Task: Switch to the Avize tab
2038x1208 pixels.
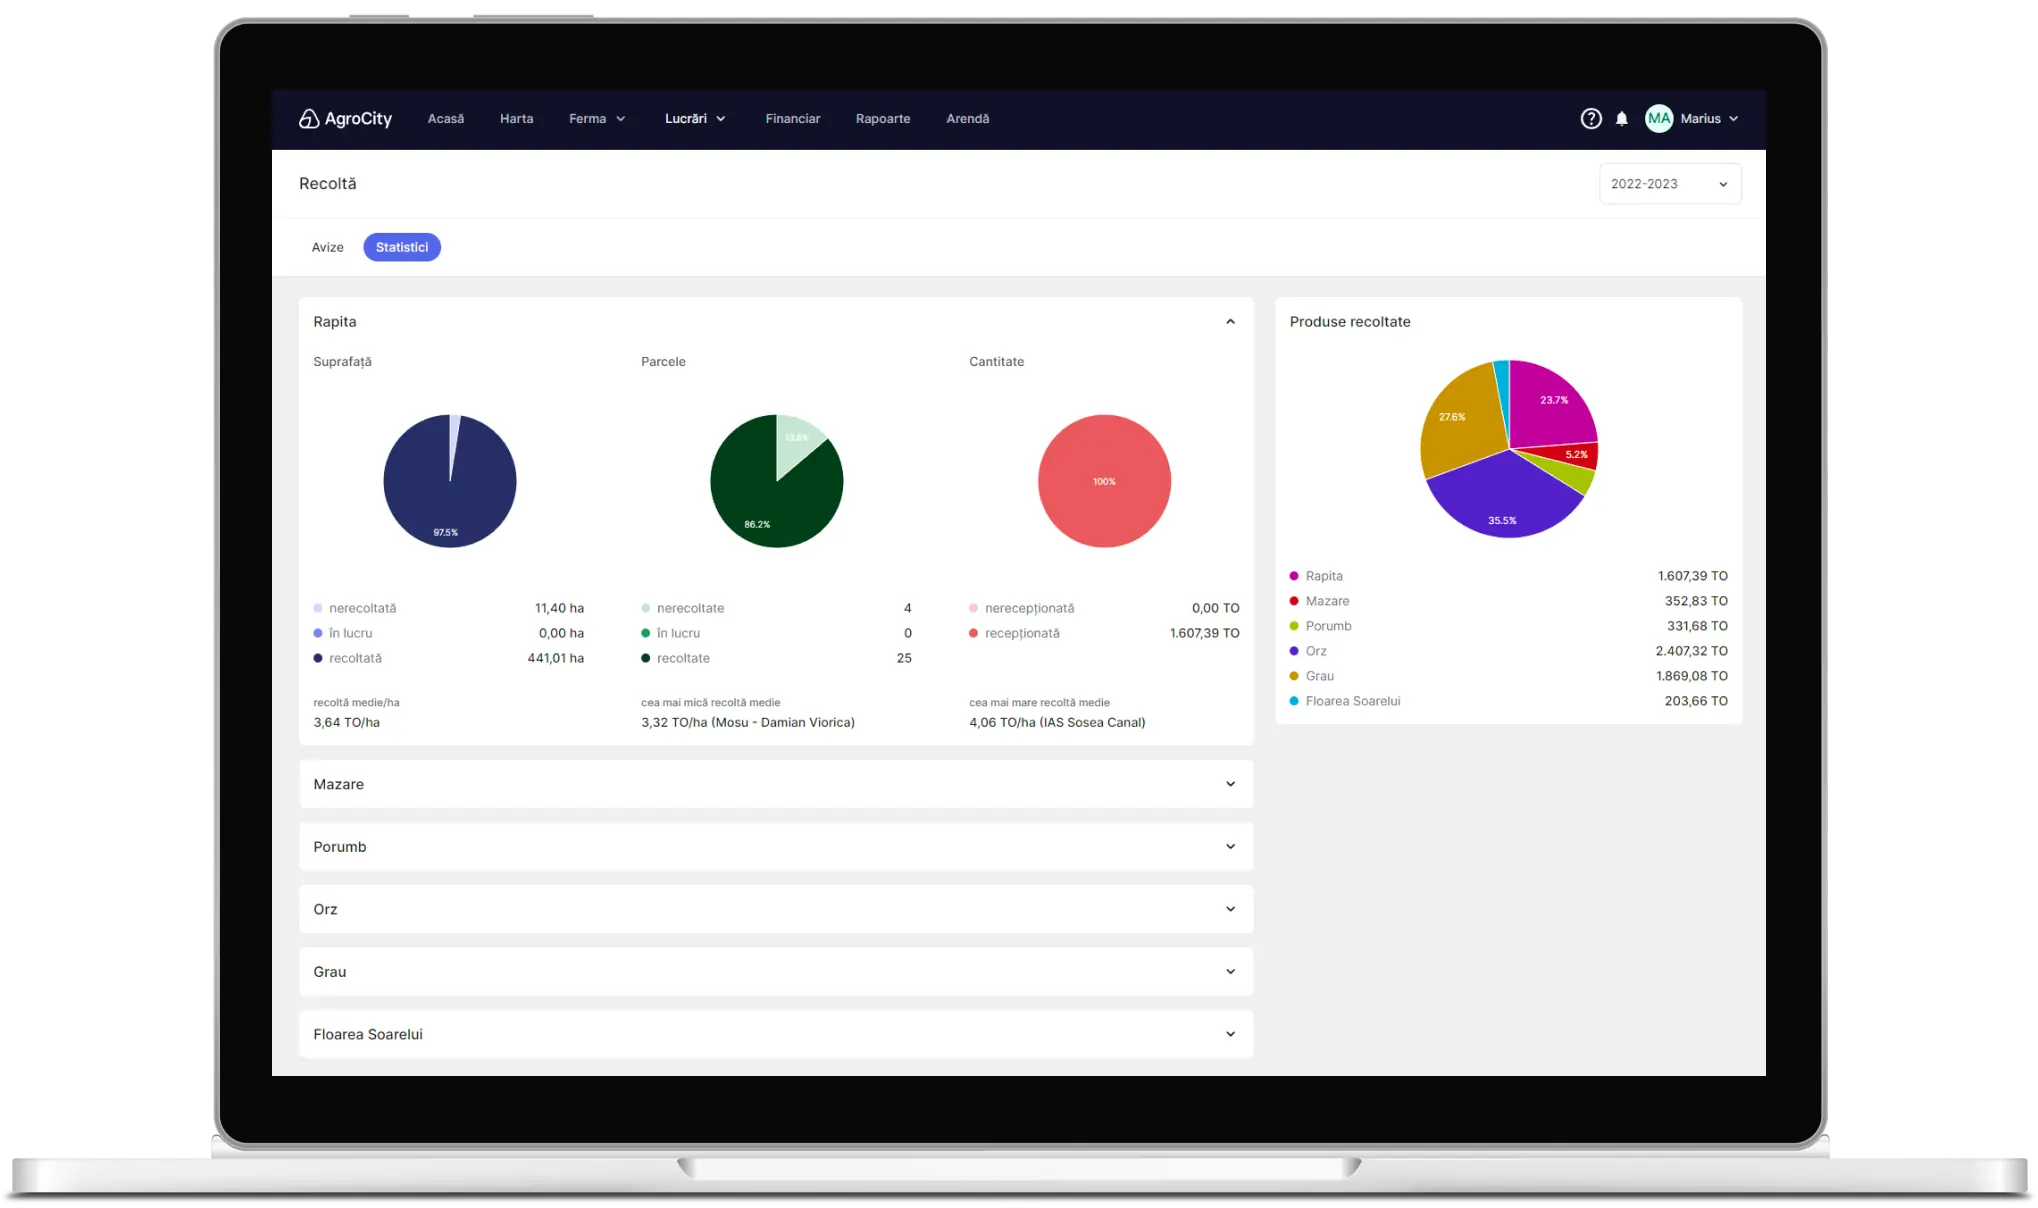Action: [x=327, y=247]
